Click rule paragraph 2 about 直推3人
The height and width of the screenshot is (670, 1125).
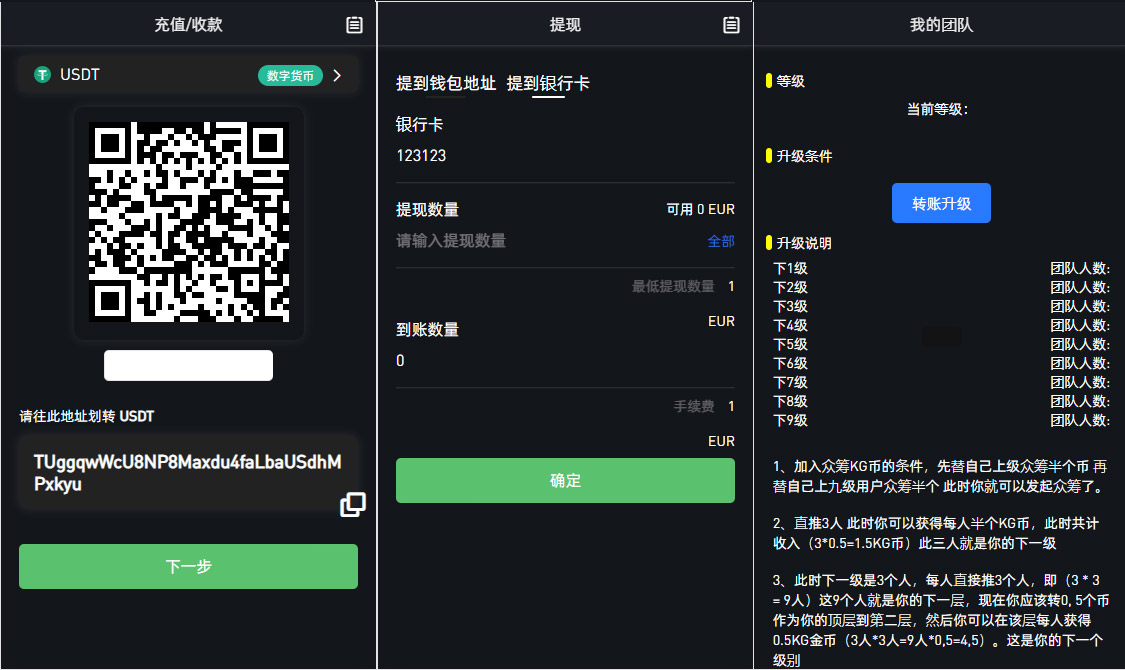pyautogui.click(x=936, y=533)
